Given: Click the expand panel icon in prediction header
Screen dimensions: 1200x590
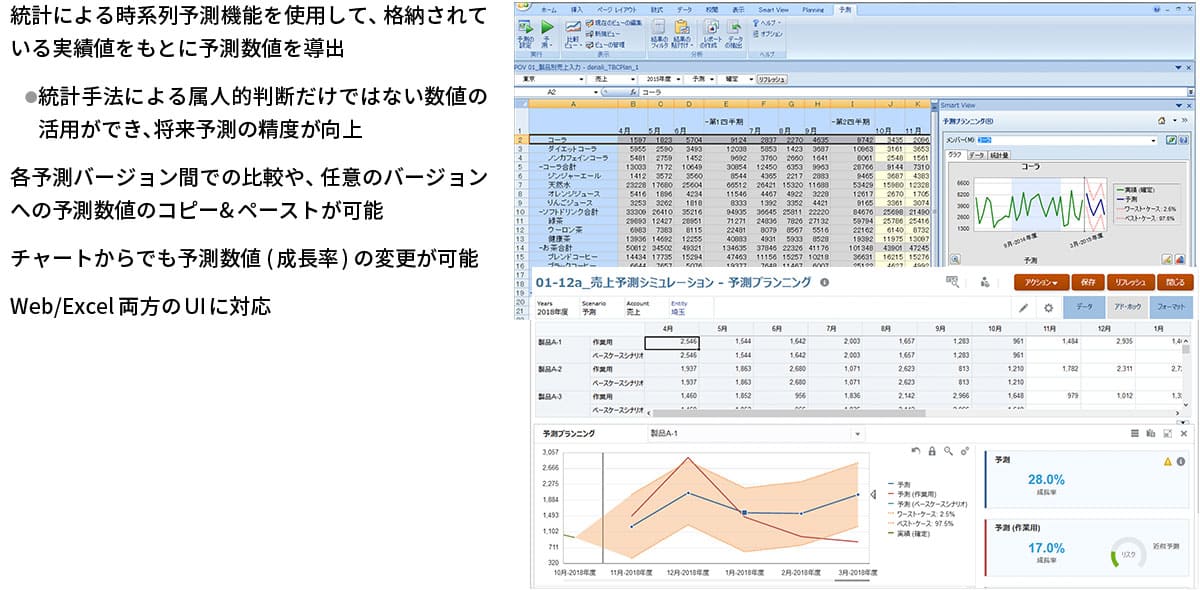Looking at the screenshot, I should pyautogui.click(x=1167, y=433).
